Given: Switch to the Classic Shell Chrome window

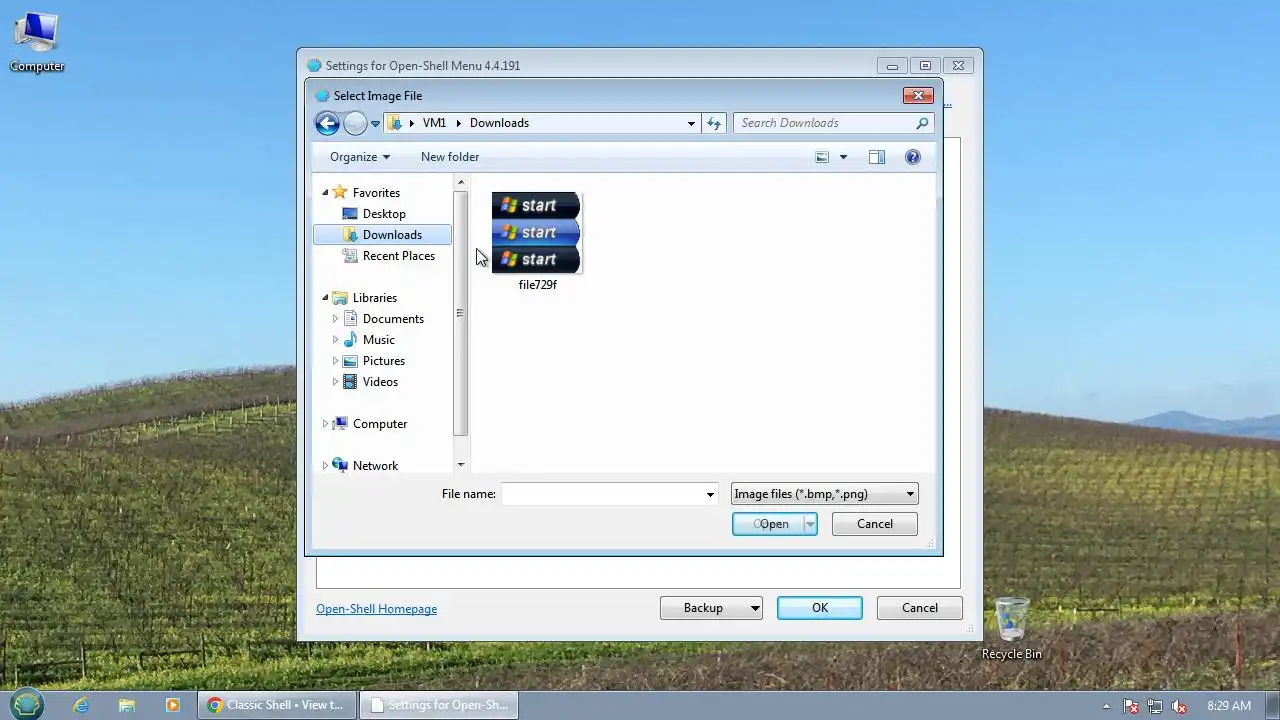Looking at the screenshot, I should pos(276,705).
